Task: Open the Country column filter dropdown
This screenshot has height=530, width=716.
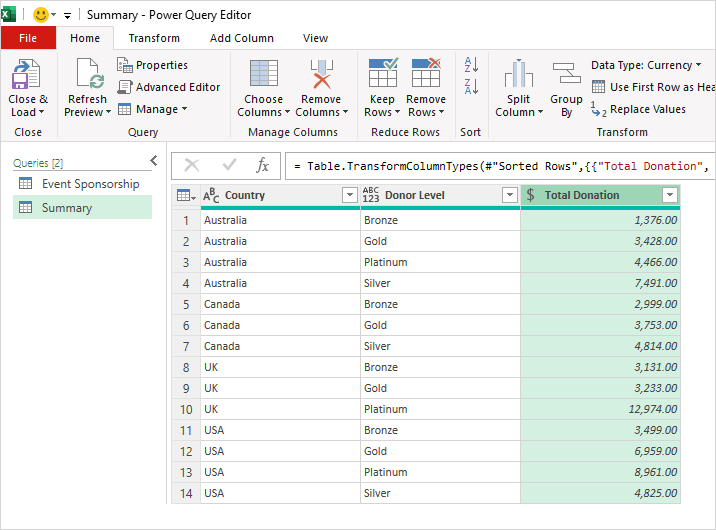Action: (x=350, y=195)
